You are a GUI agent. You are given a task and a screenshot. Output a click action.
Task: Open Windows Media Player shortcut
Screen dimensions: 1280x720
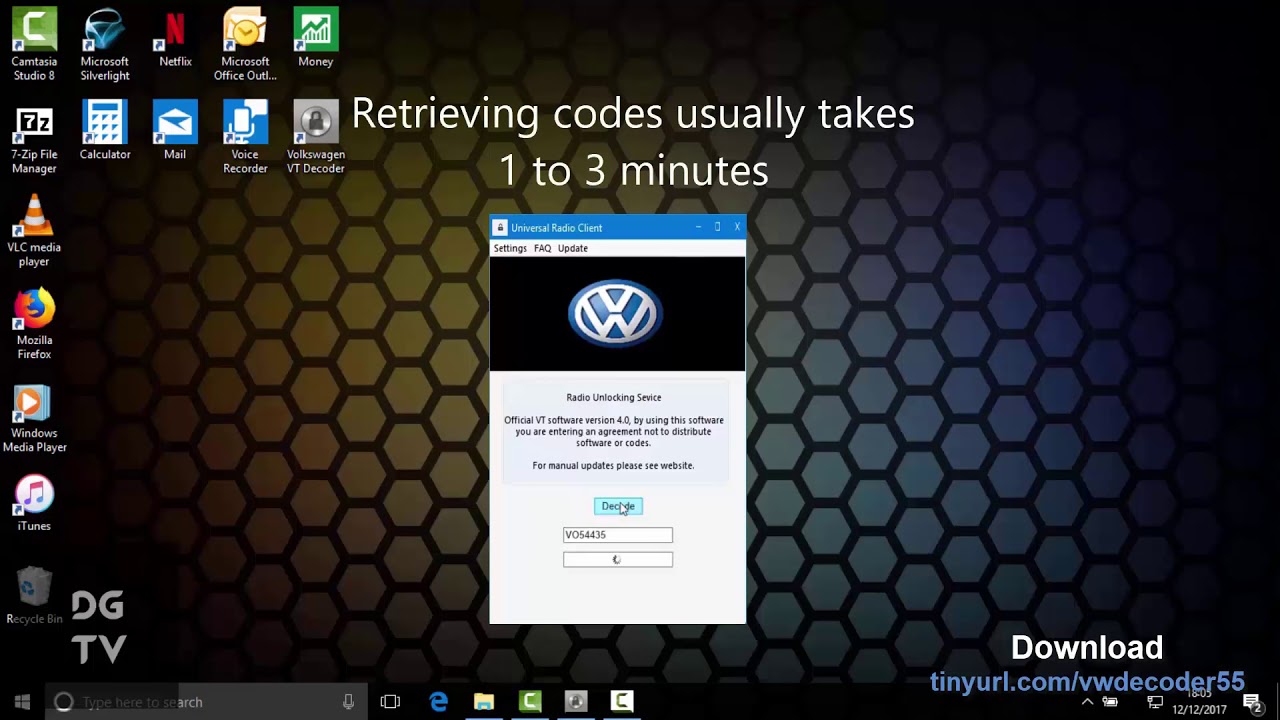pos(34,417)
